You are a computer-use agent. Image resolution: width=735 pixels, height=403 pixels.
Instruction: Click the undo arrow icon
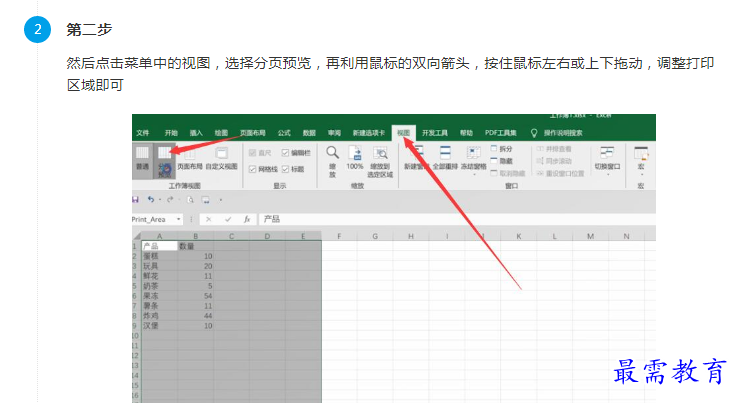(151, 200)
